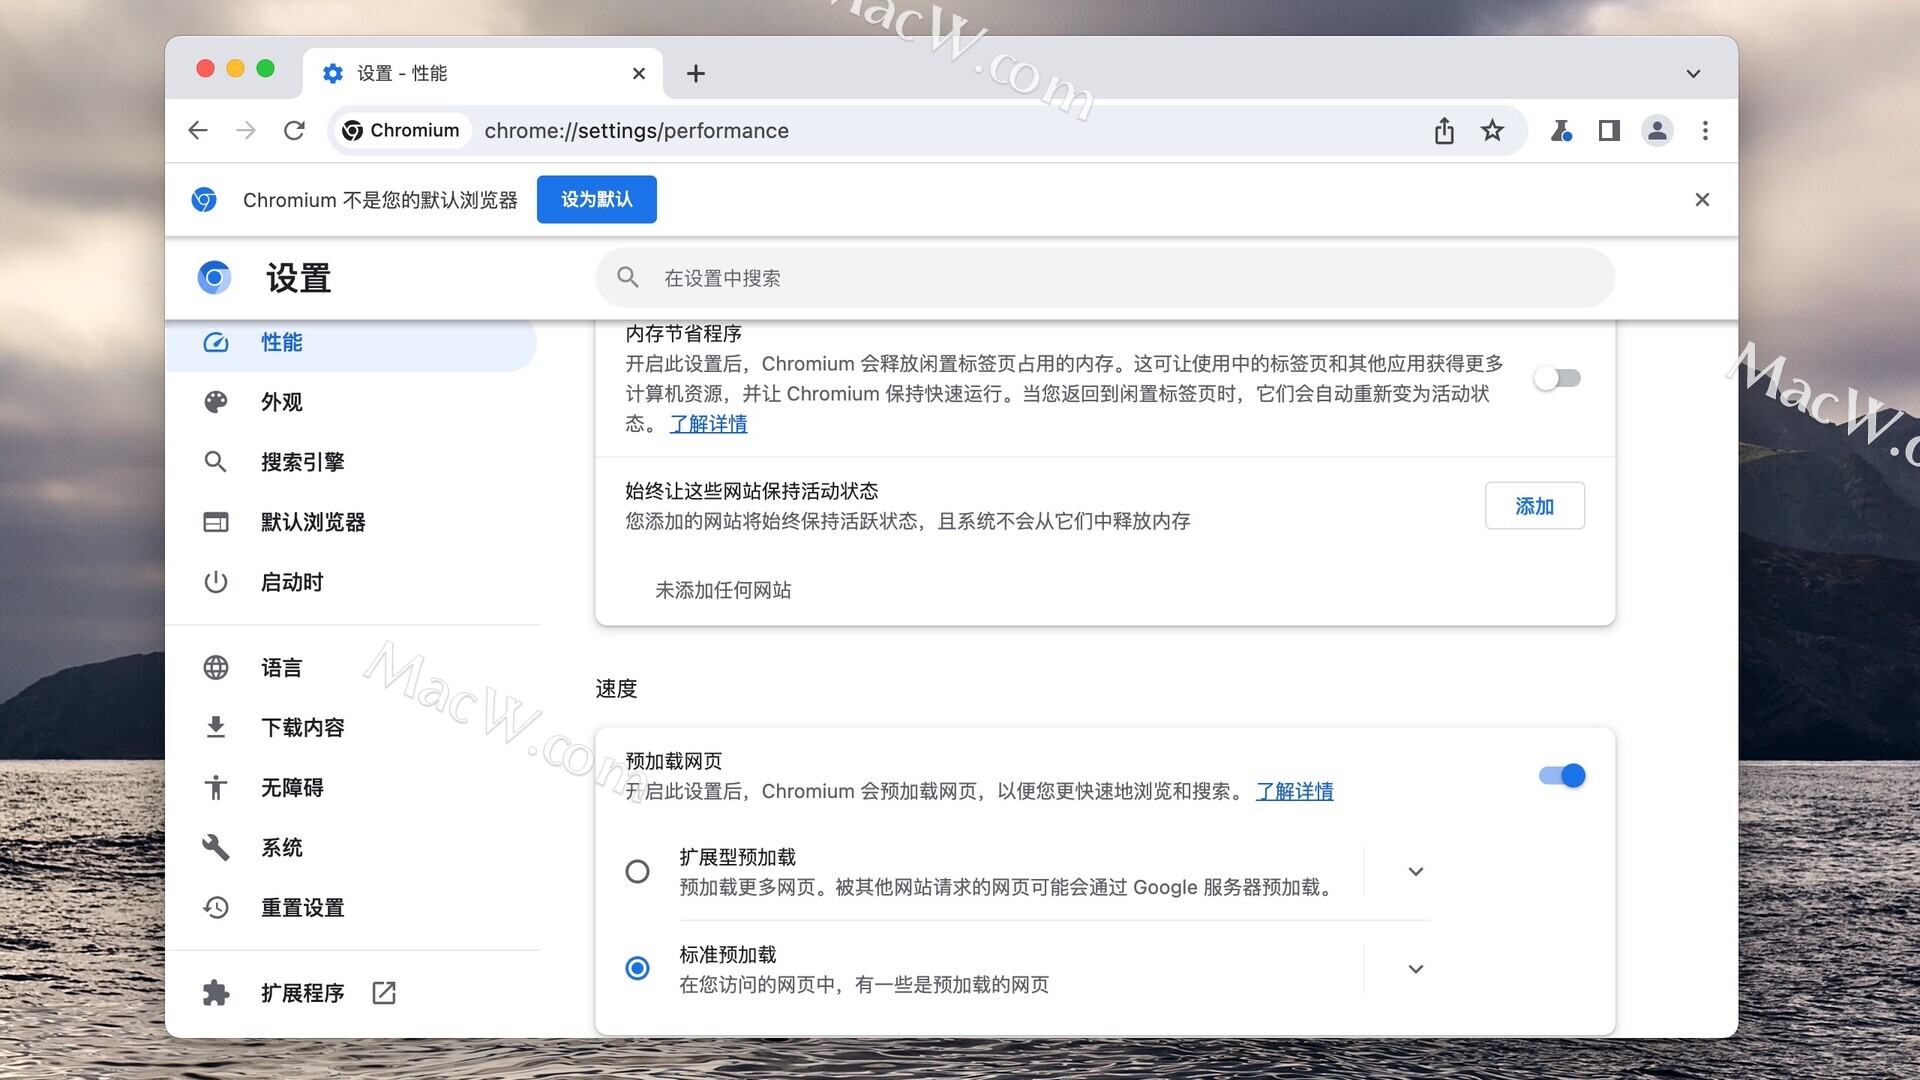Click the 始终让这些网站保持活动状态 label

(752, 491)
